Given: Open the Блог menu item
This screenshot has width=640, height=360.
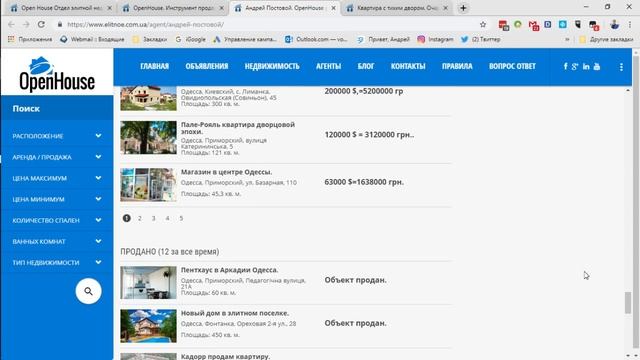Looking at the screenshot, I should pos(366,66).
